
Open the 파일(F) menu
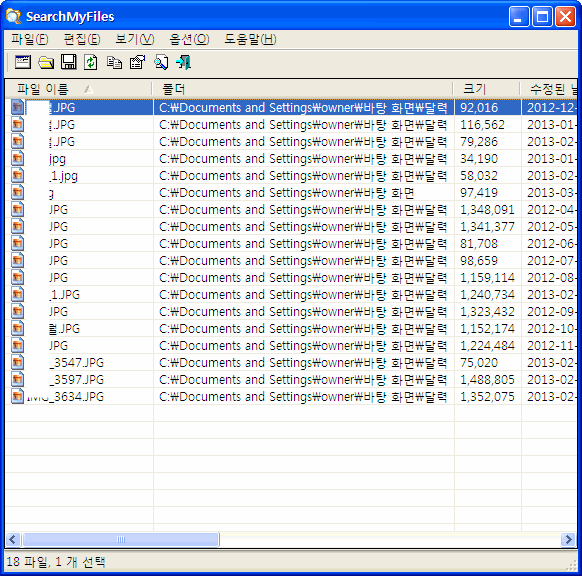tap(30, 39)
